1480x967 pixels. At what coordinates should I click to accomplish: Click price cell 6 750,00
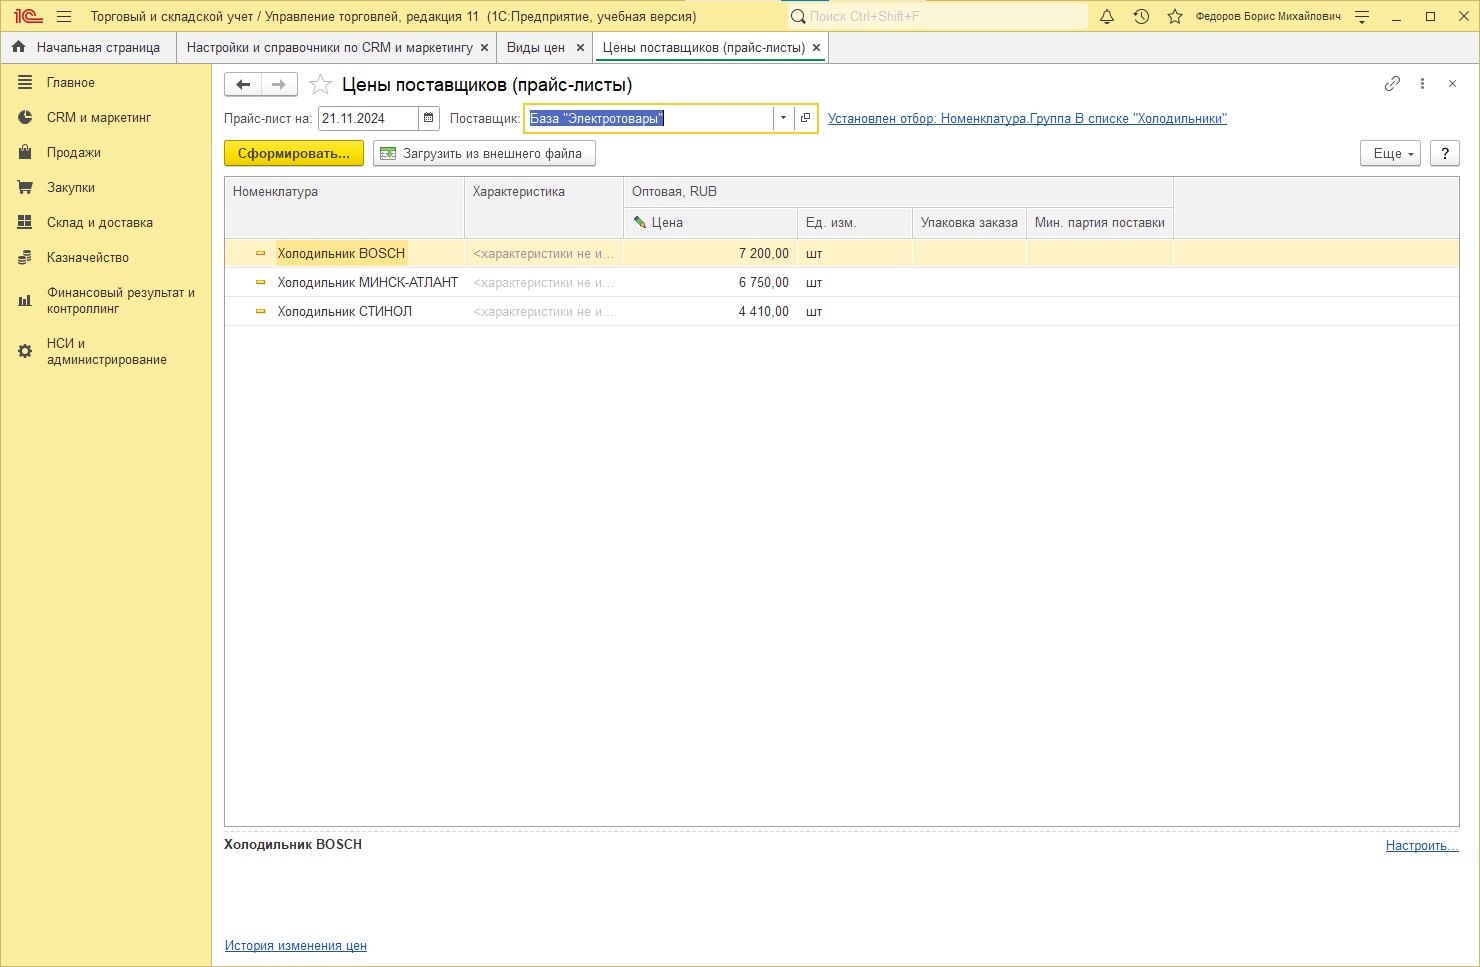(710, 282)
